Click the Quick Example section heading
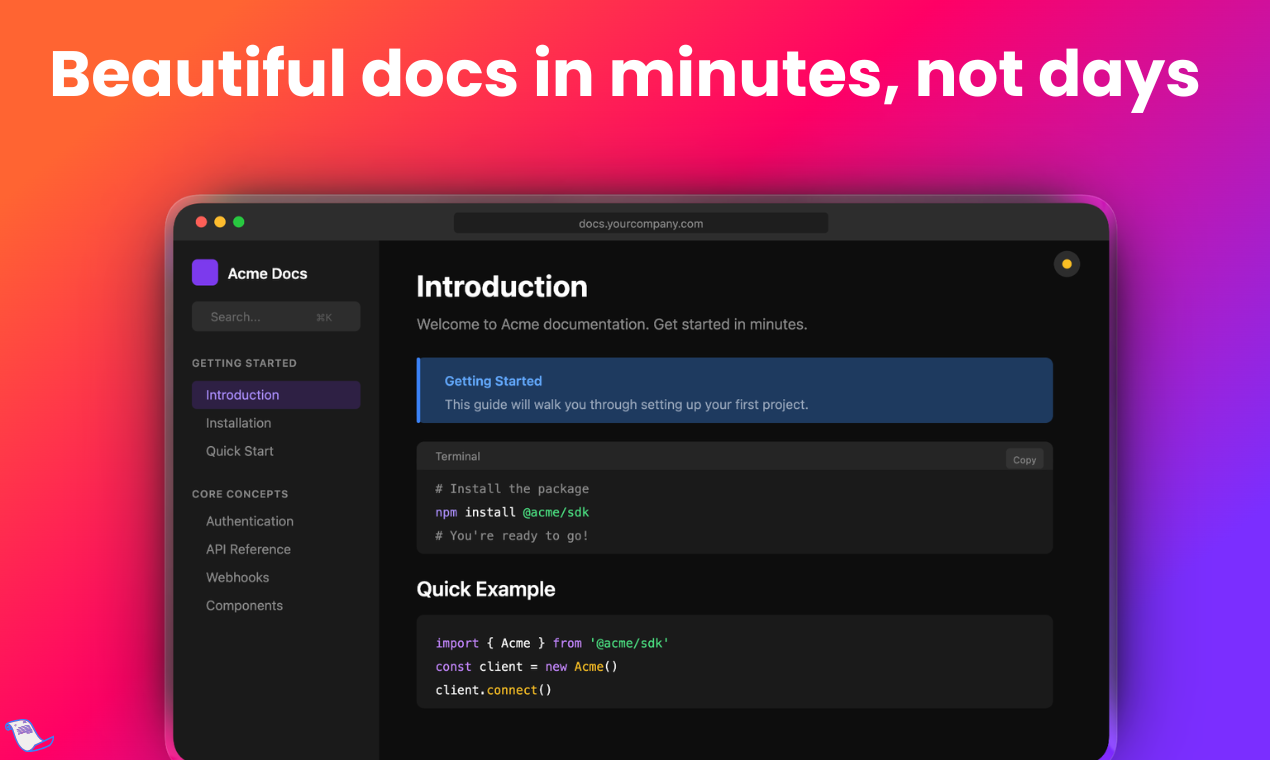This screenshot has width=1270, height=760. 486,589
